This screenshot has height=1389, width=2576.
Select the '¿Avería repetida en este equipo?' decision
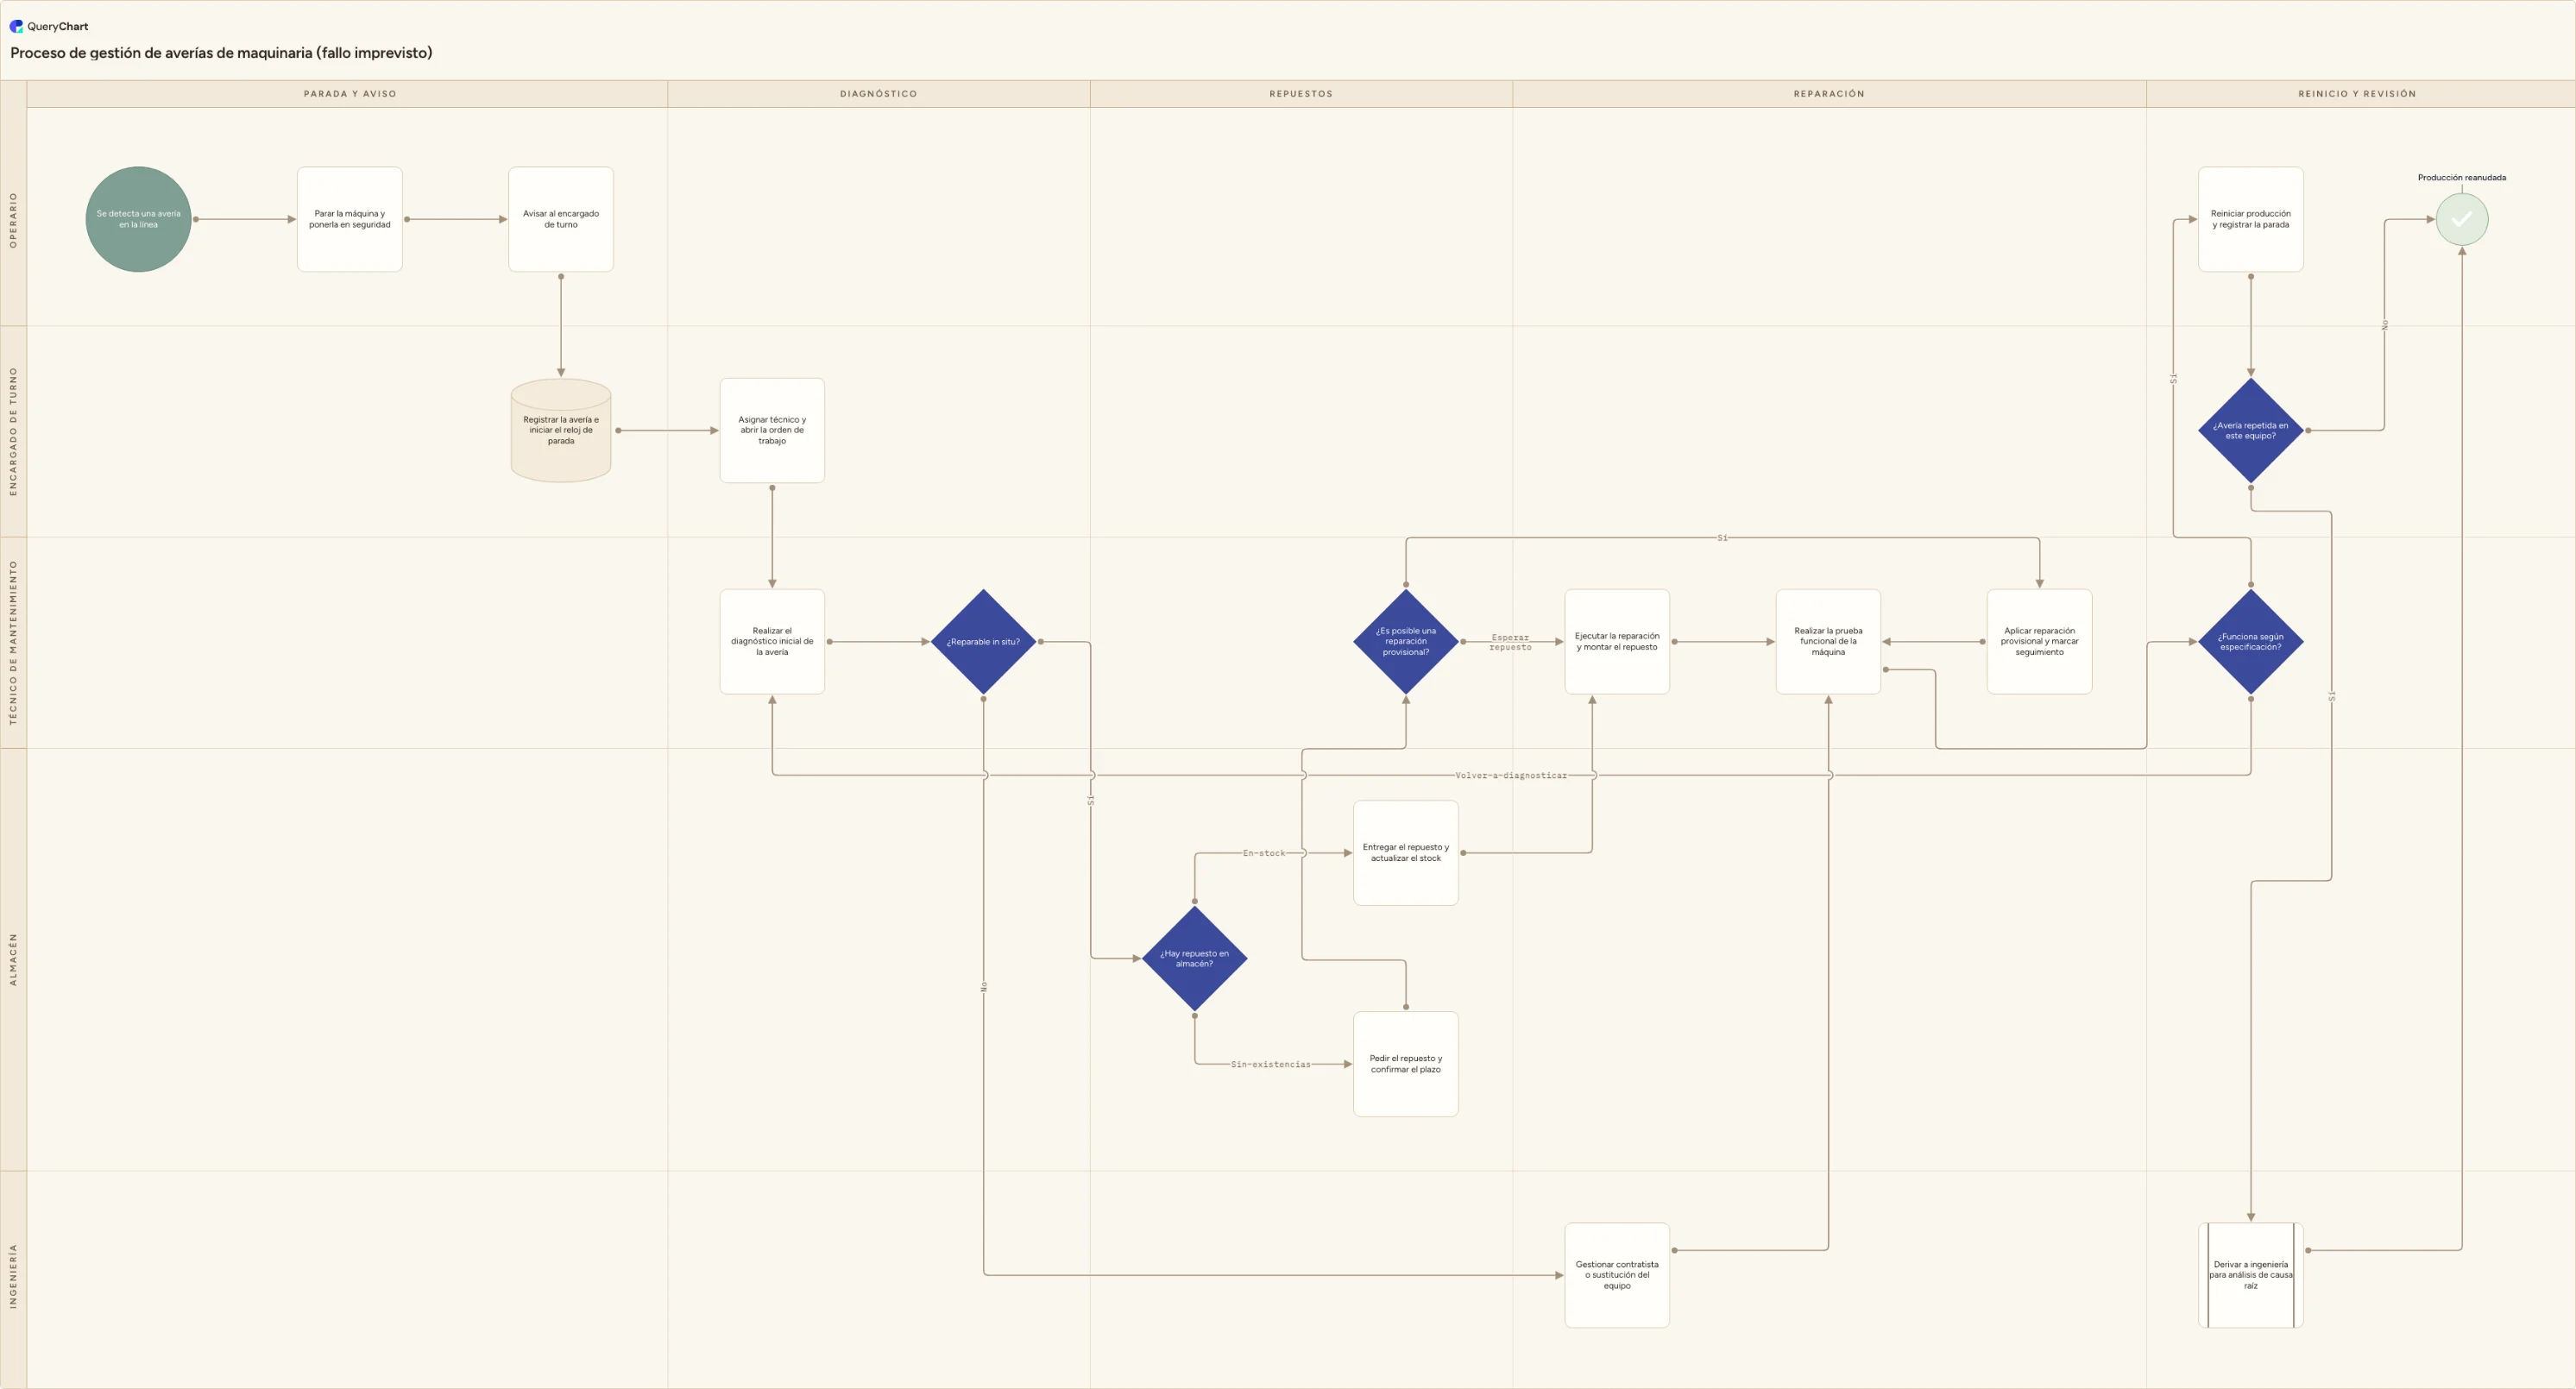pos(2250,430)
